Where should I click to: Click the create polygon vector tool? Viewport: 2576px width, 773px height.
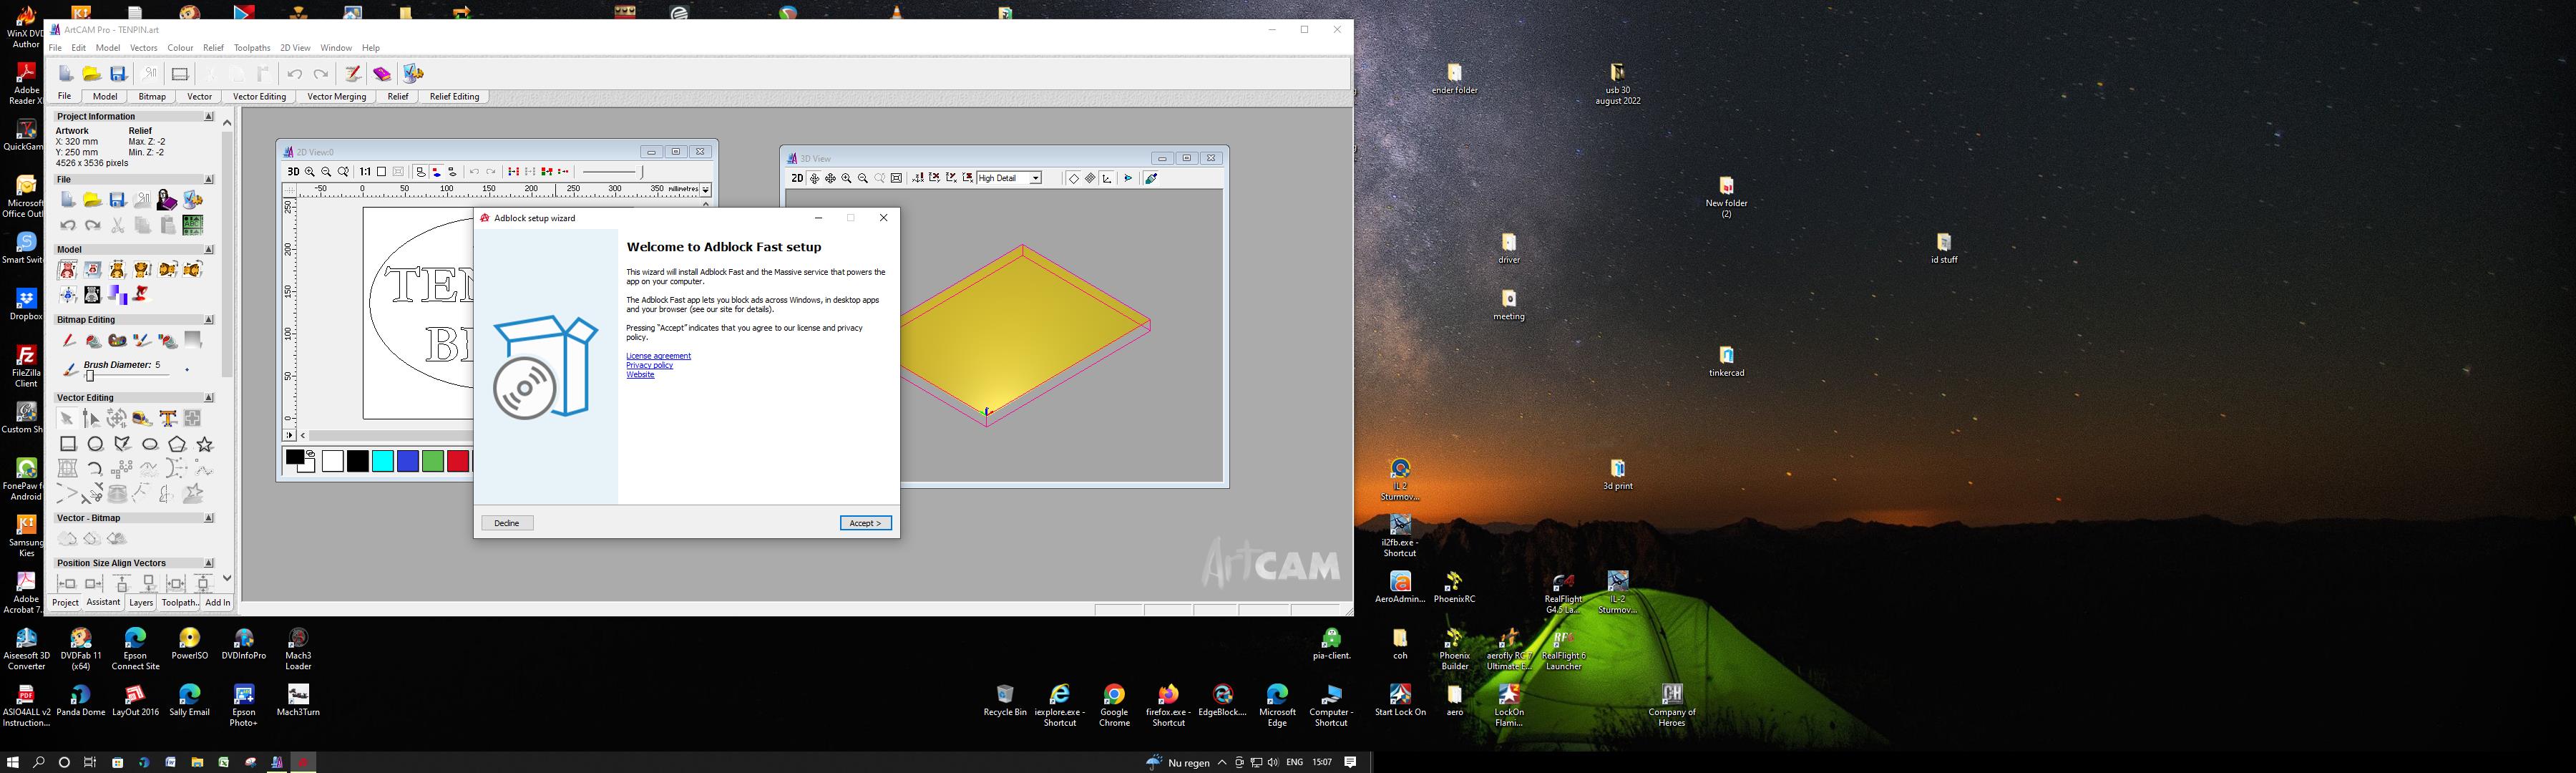177,444
